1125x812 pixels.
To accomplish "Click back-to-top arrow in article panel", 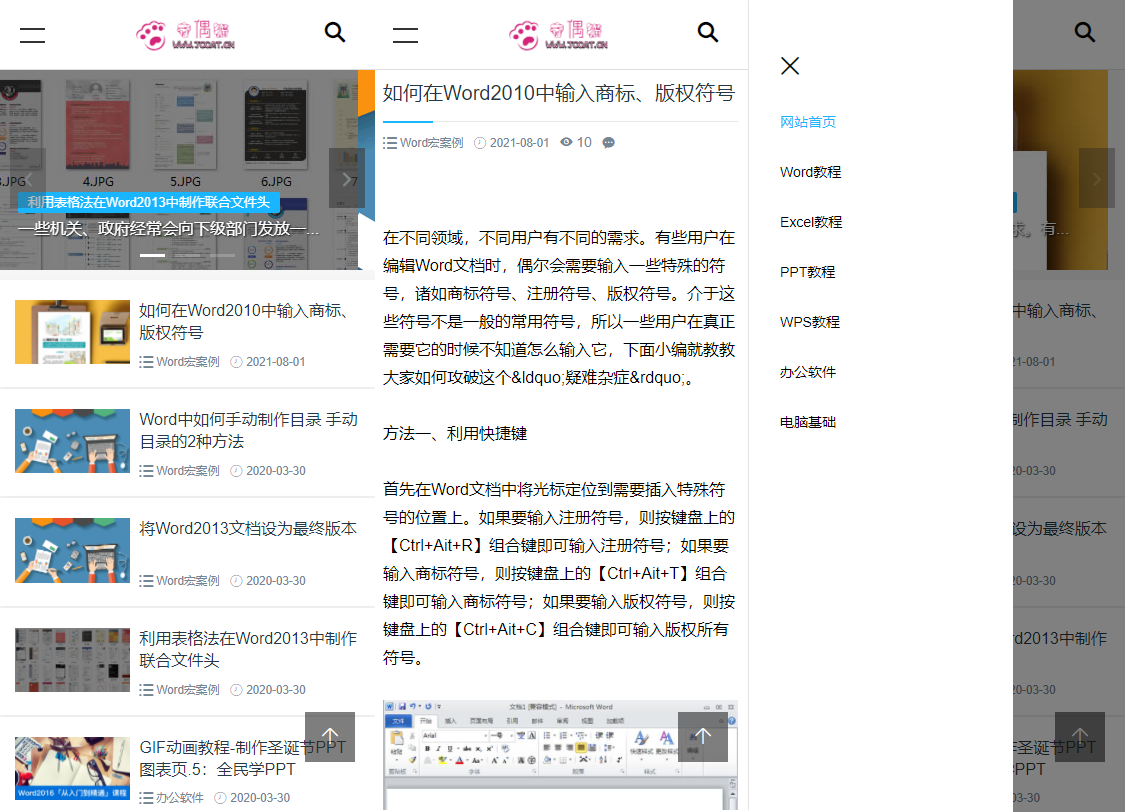I will 703,737.
